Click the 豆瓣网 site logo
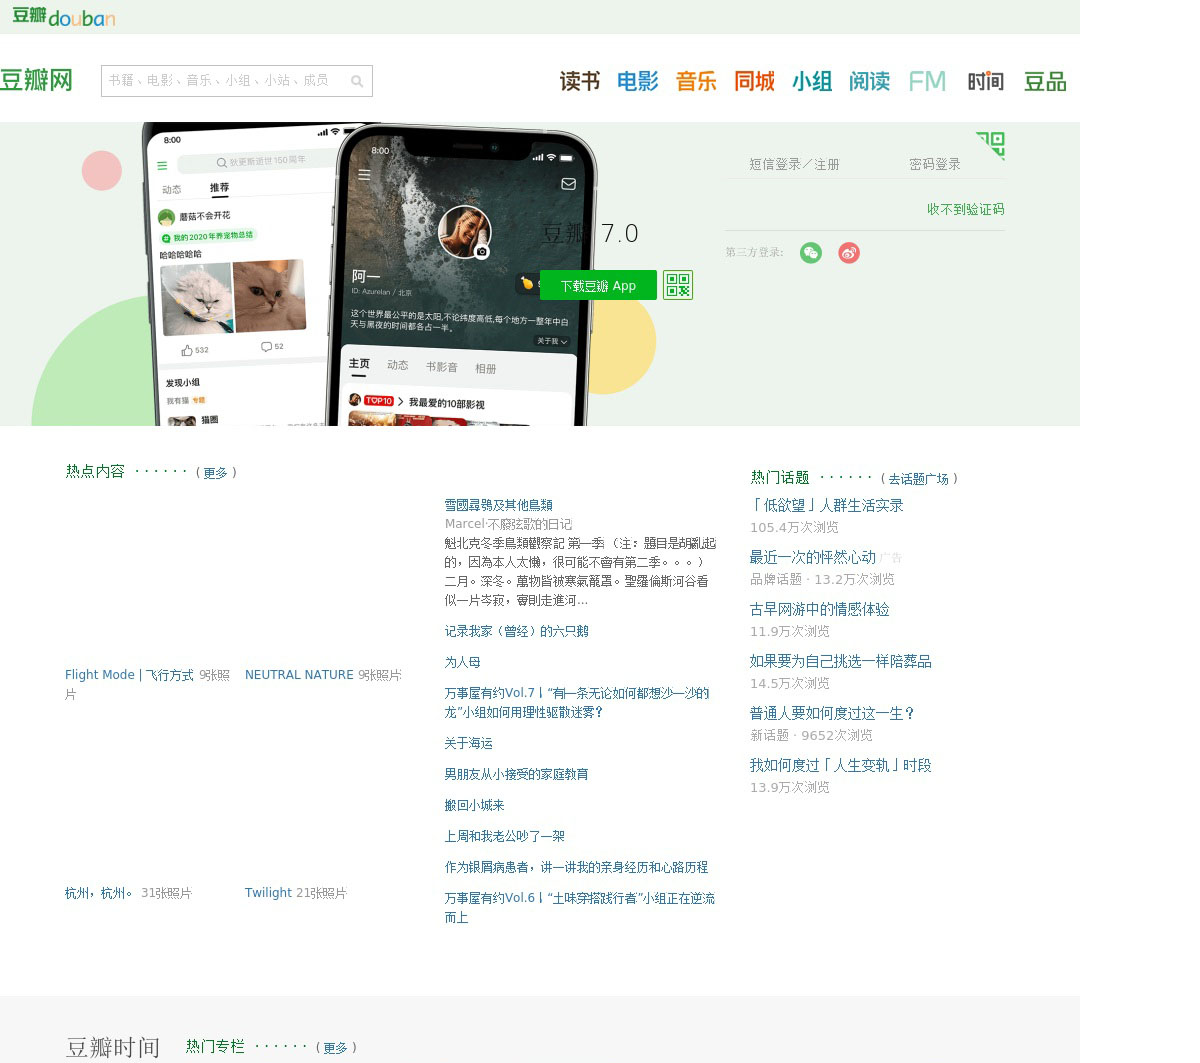The image size is (1200, 1063). pyautogui.click(x=37, y=81)
